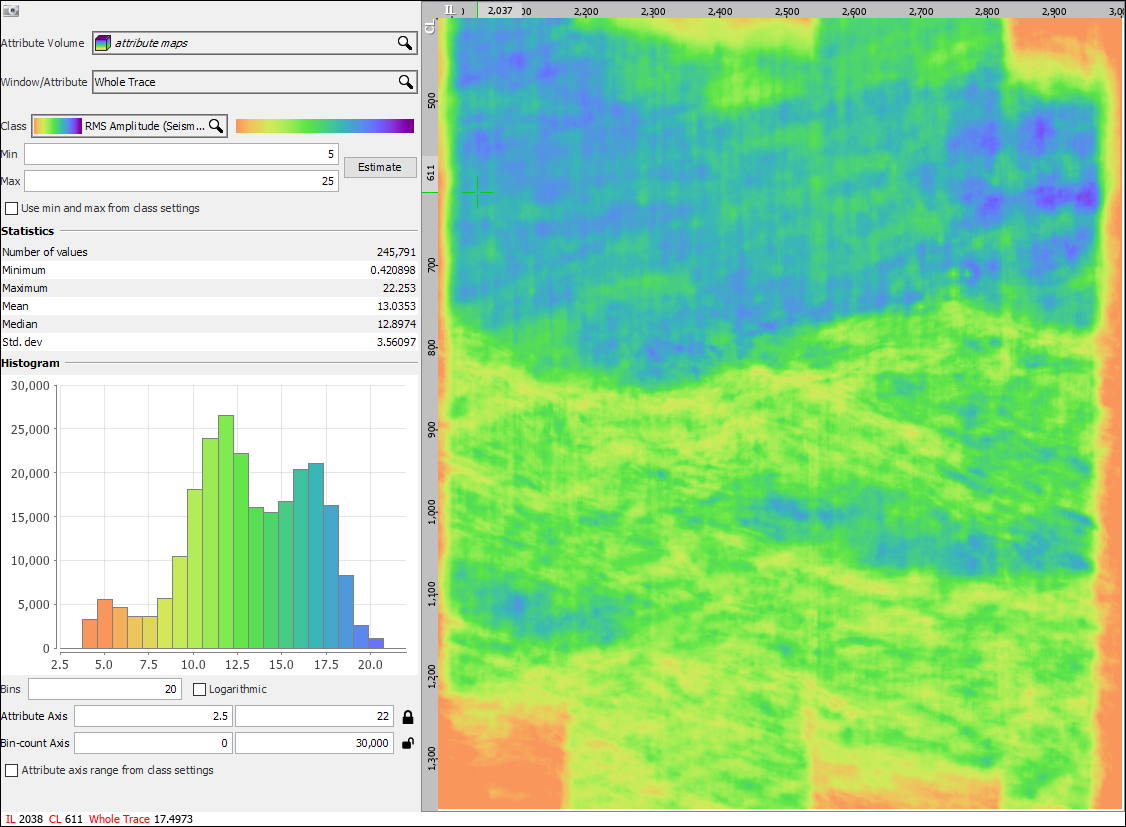Open the Window/Attribute search magnifier
Image resolution: width=1126 pixels, height=827 pixels.
[406, 82]
